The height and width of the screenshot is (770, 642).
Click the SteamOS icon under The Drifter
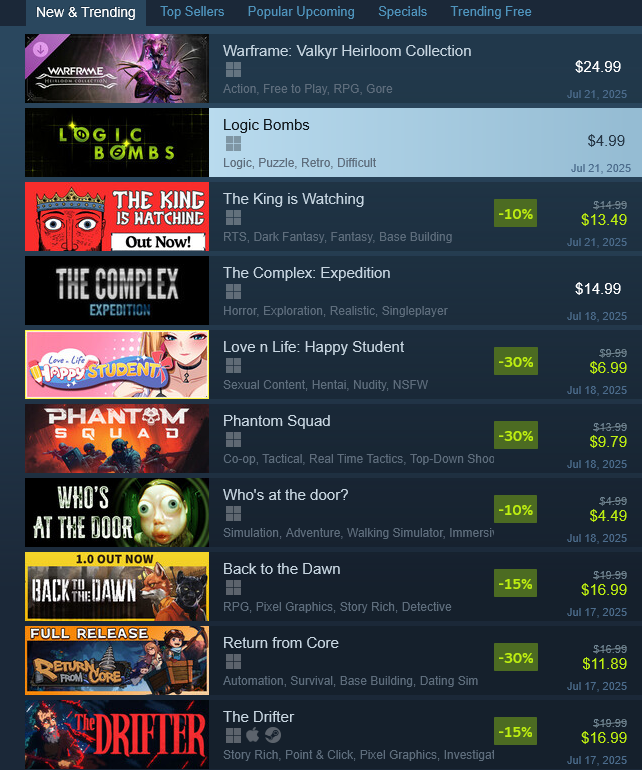(x=273, y=735)
